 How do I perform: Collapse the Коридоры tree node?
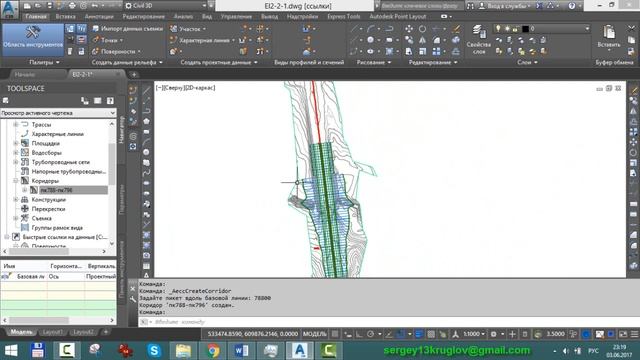(16, 181)
